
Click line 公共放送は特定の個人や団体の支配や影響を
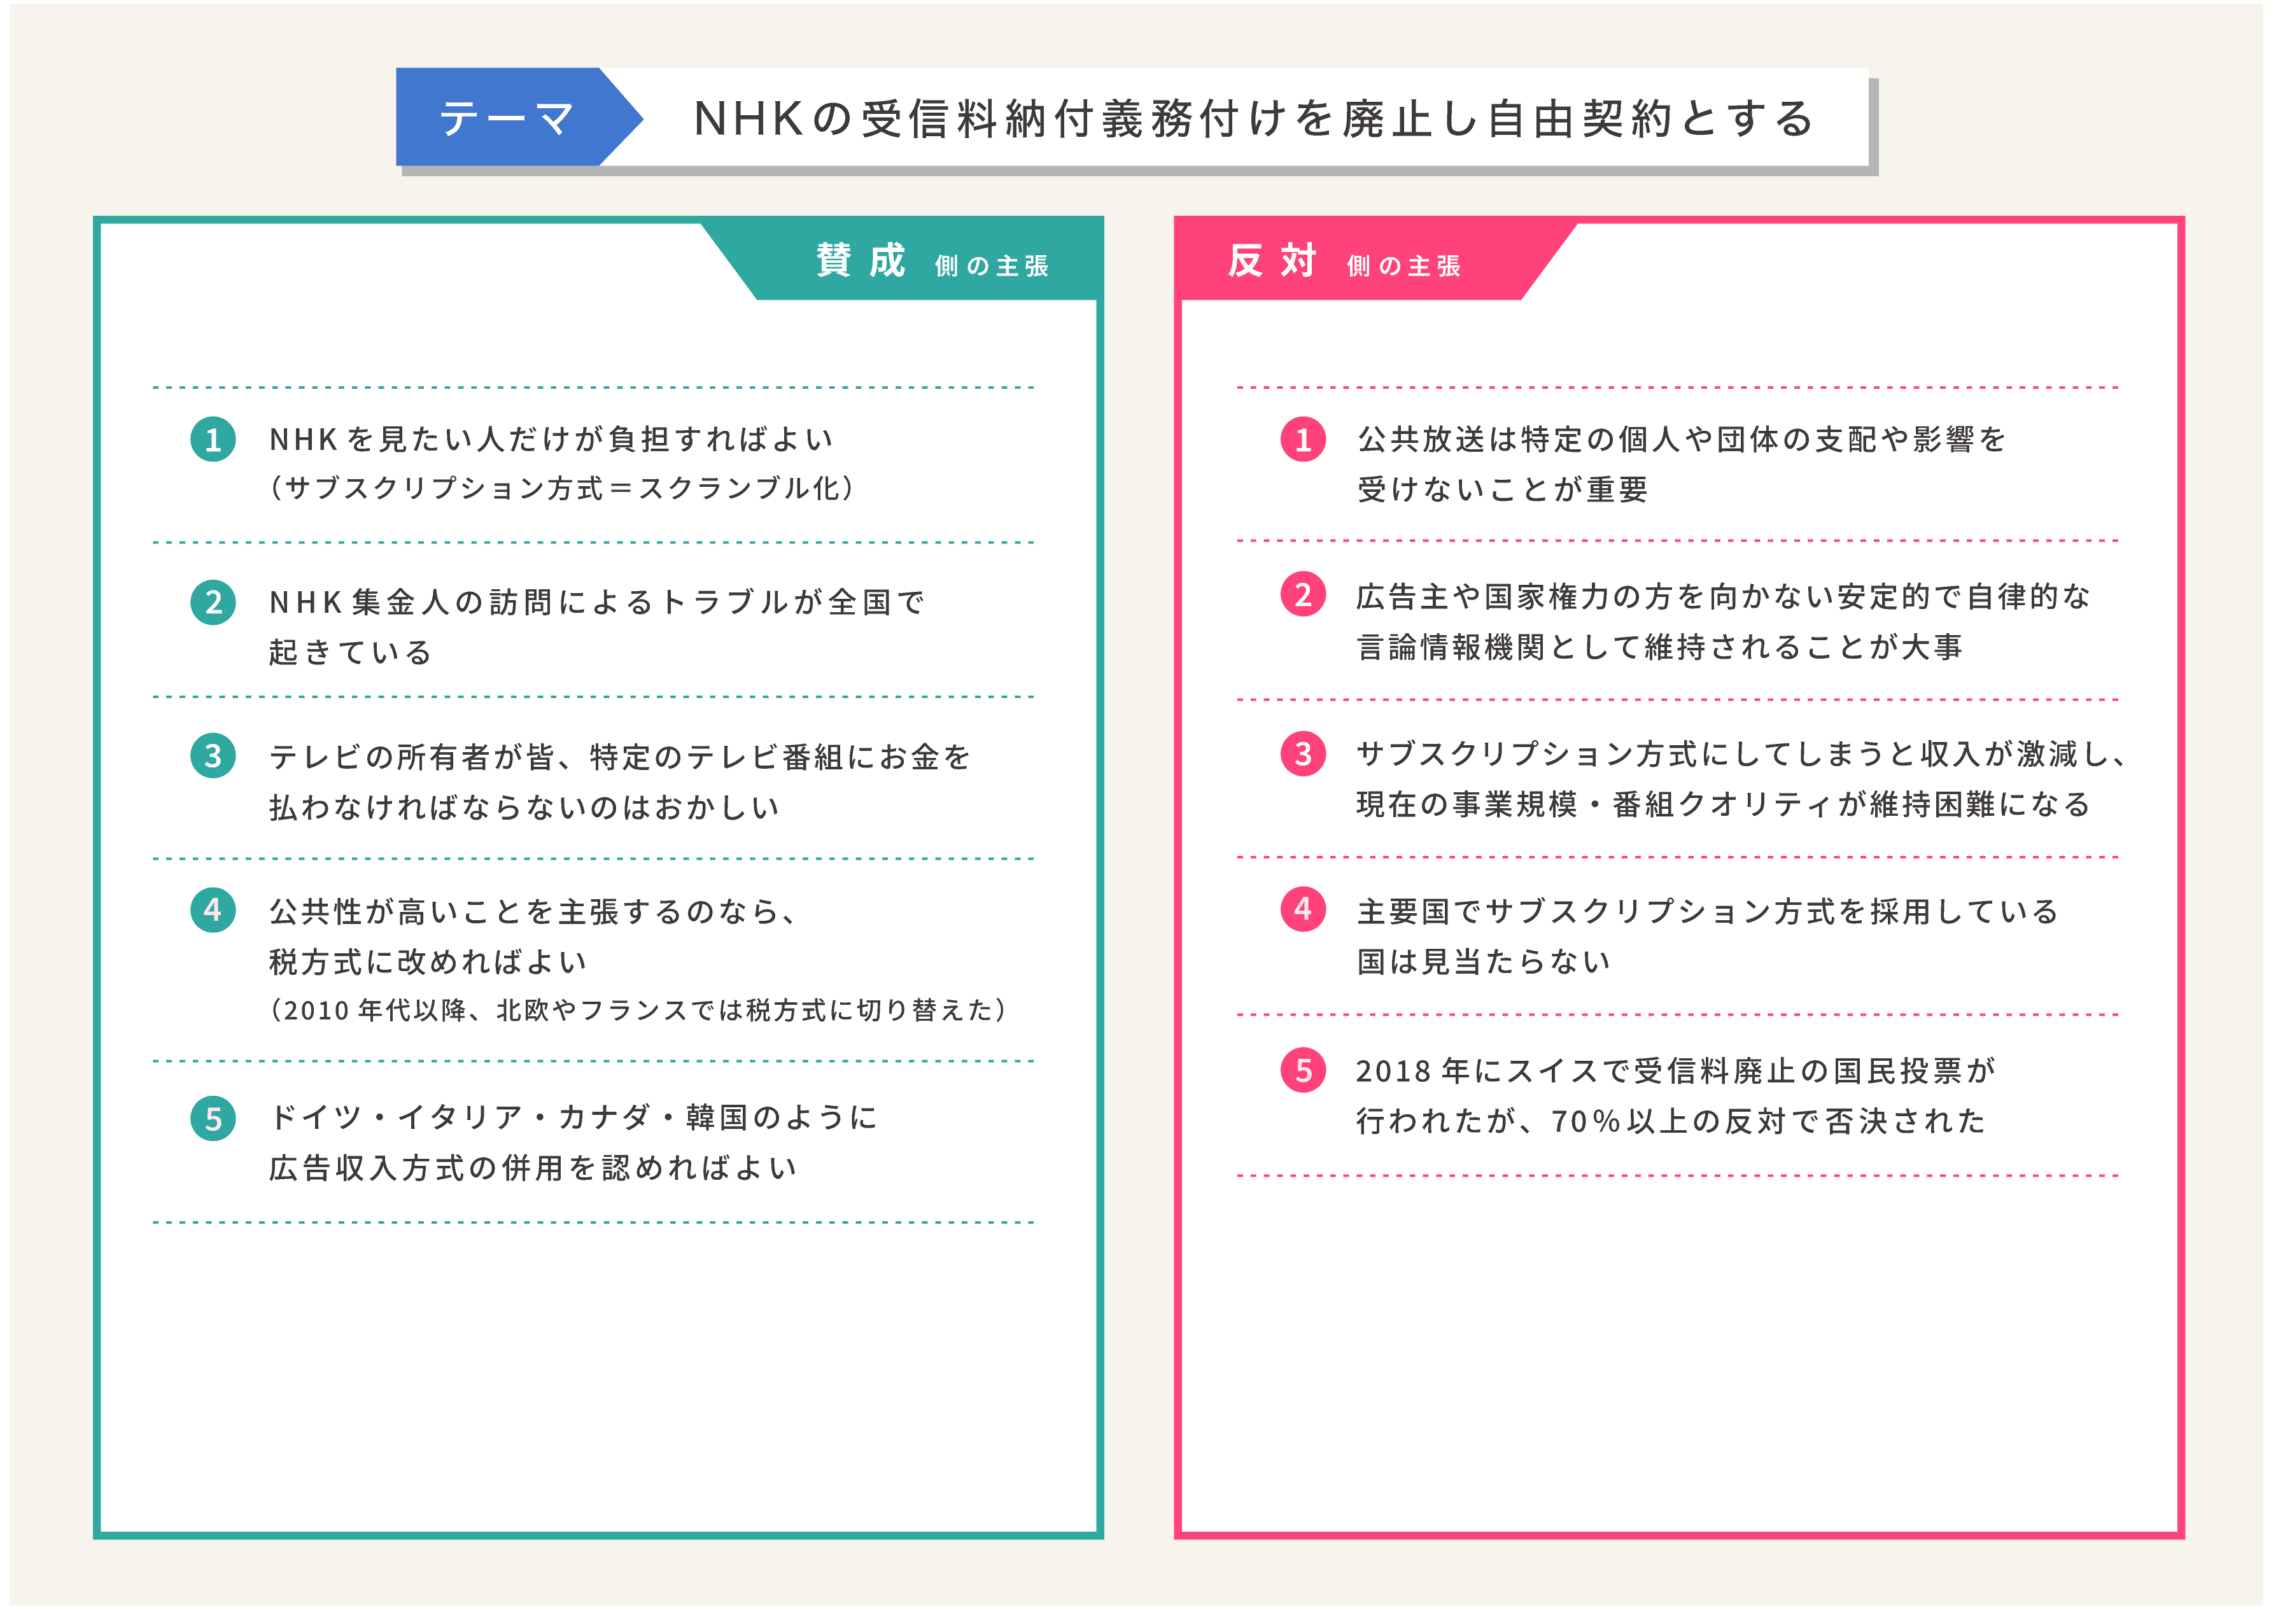click(x=1681, y=439)
